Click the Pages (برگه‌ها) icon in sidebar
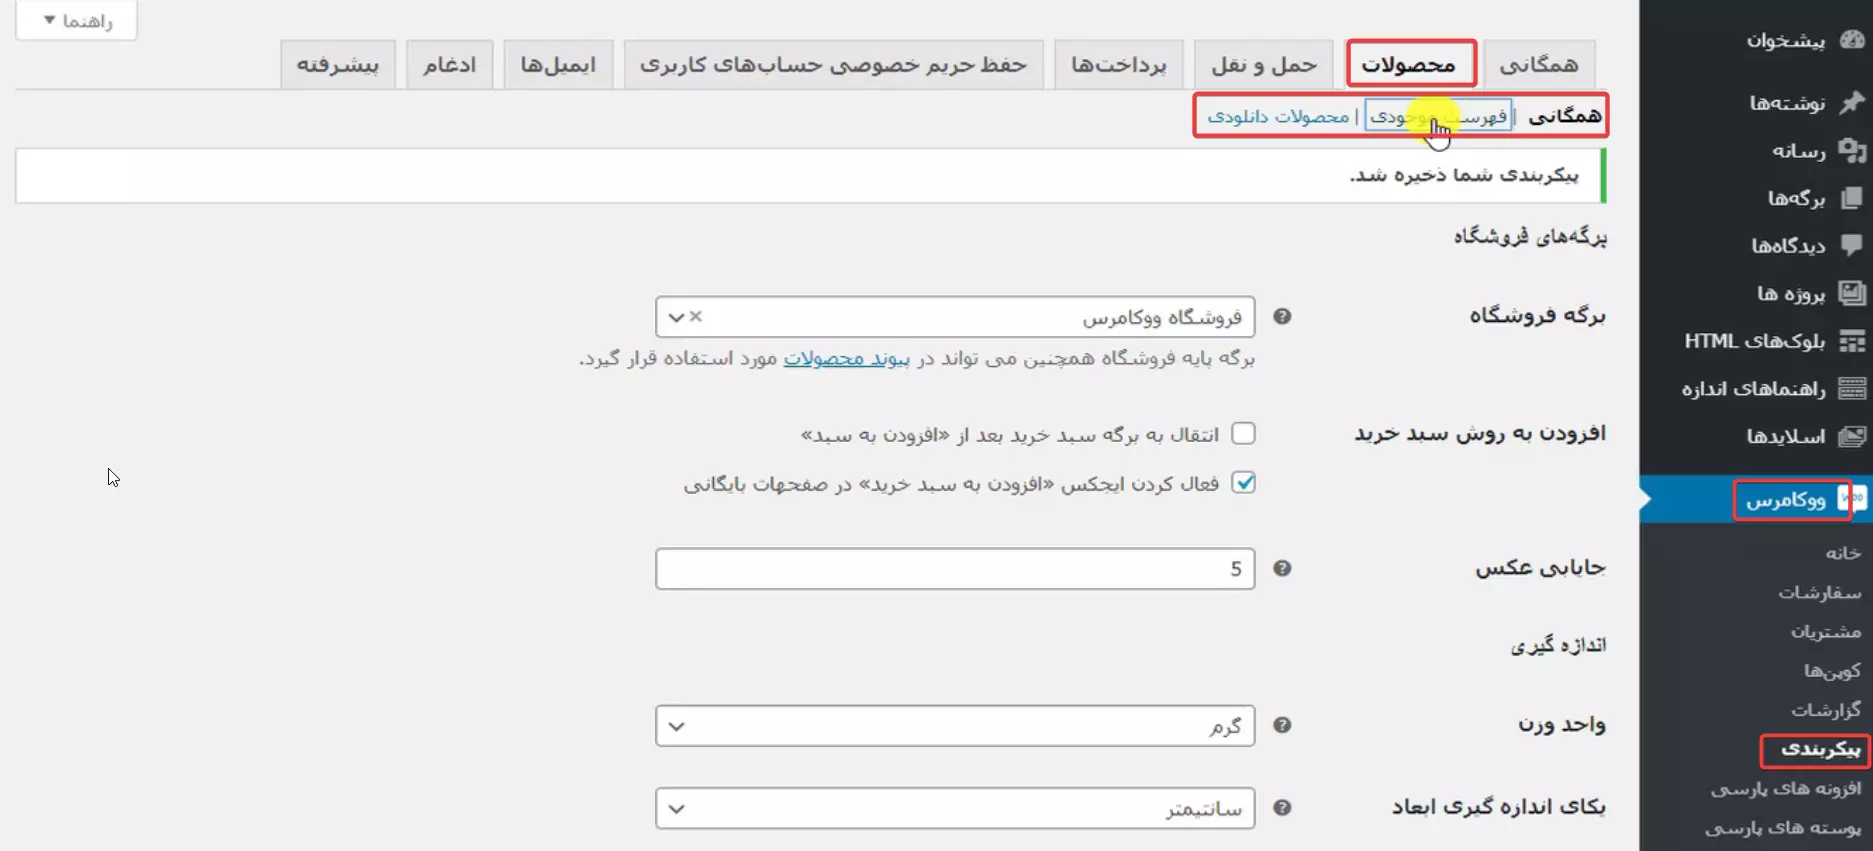This screenshot has width=1873, height=851. pos(1853,198)
